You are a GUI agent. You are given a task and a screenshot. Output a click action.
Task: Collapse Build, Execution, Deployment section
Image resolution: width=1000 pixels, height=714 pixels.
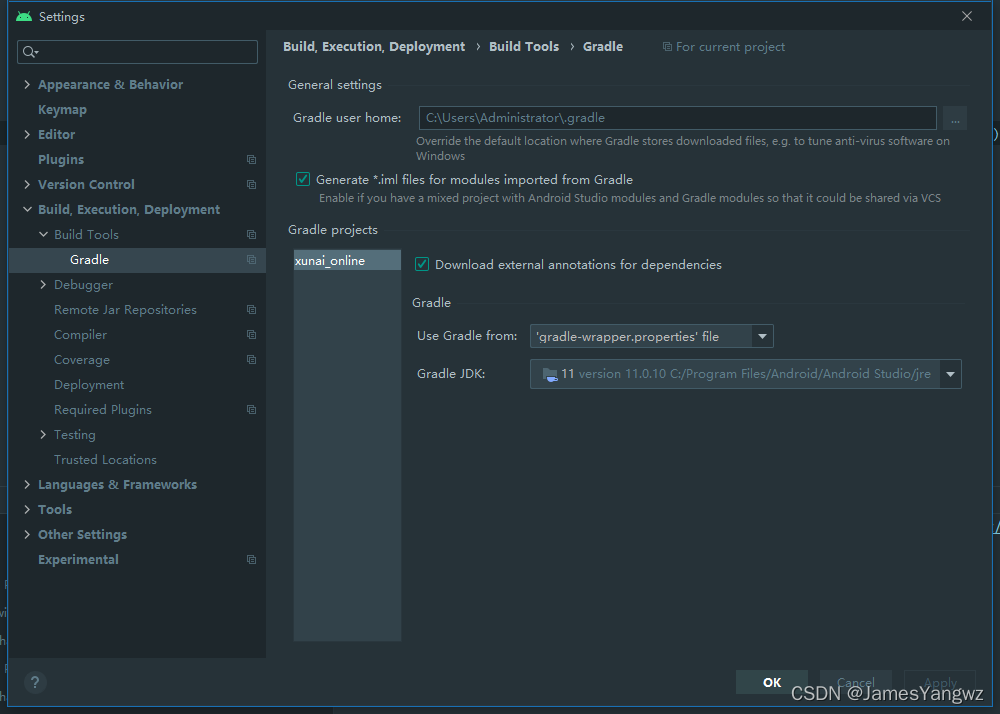point(27,209)
